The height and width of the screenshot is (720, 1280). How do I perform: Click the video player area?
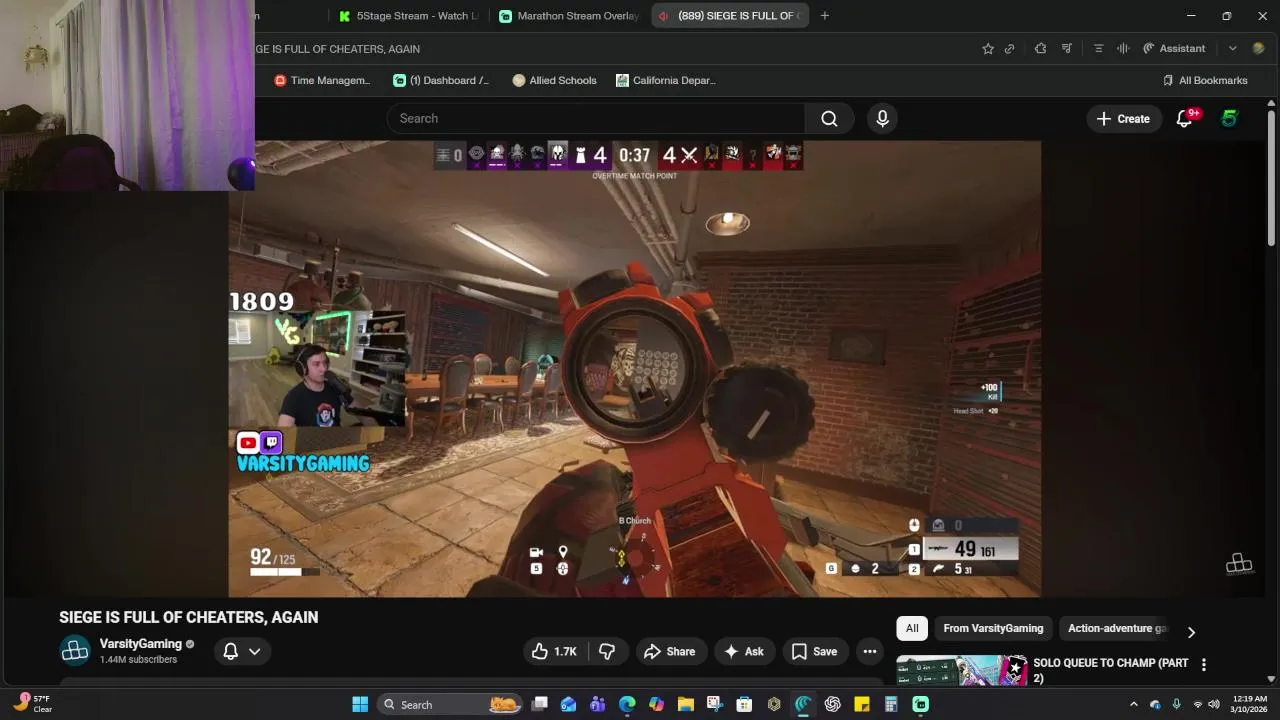(x=634, y=368)
